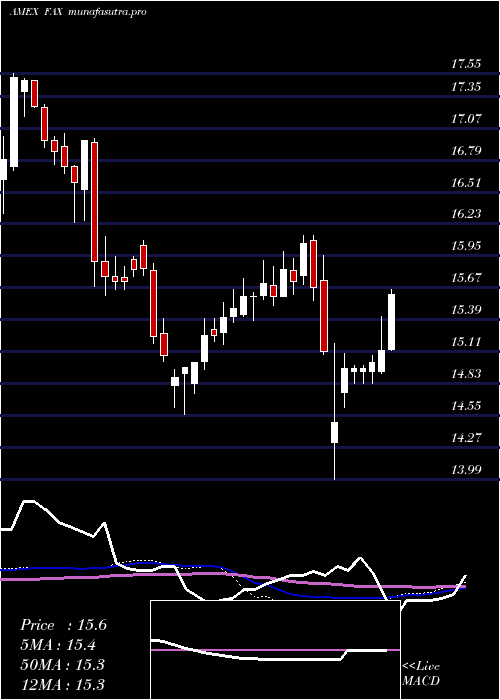Click the MACD inset chart box
The height and width of the screenshot is (700, 500).
pos(275,650)
